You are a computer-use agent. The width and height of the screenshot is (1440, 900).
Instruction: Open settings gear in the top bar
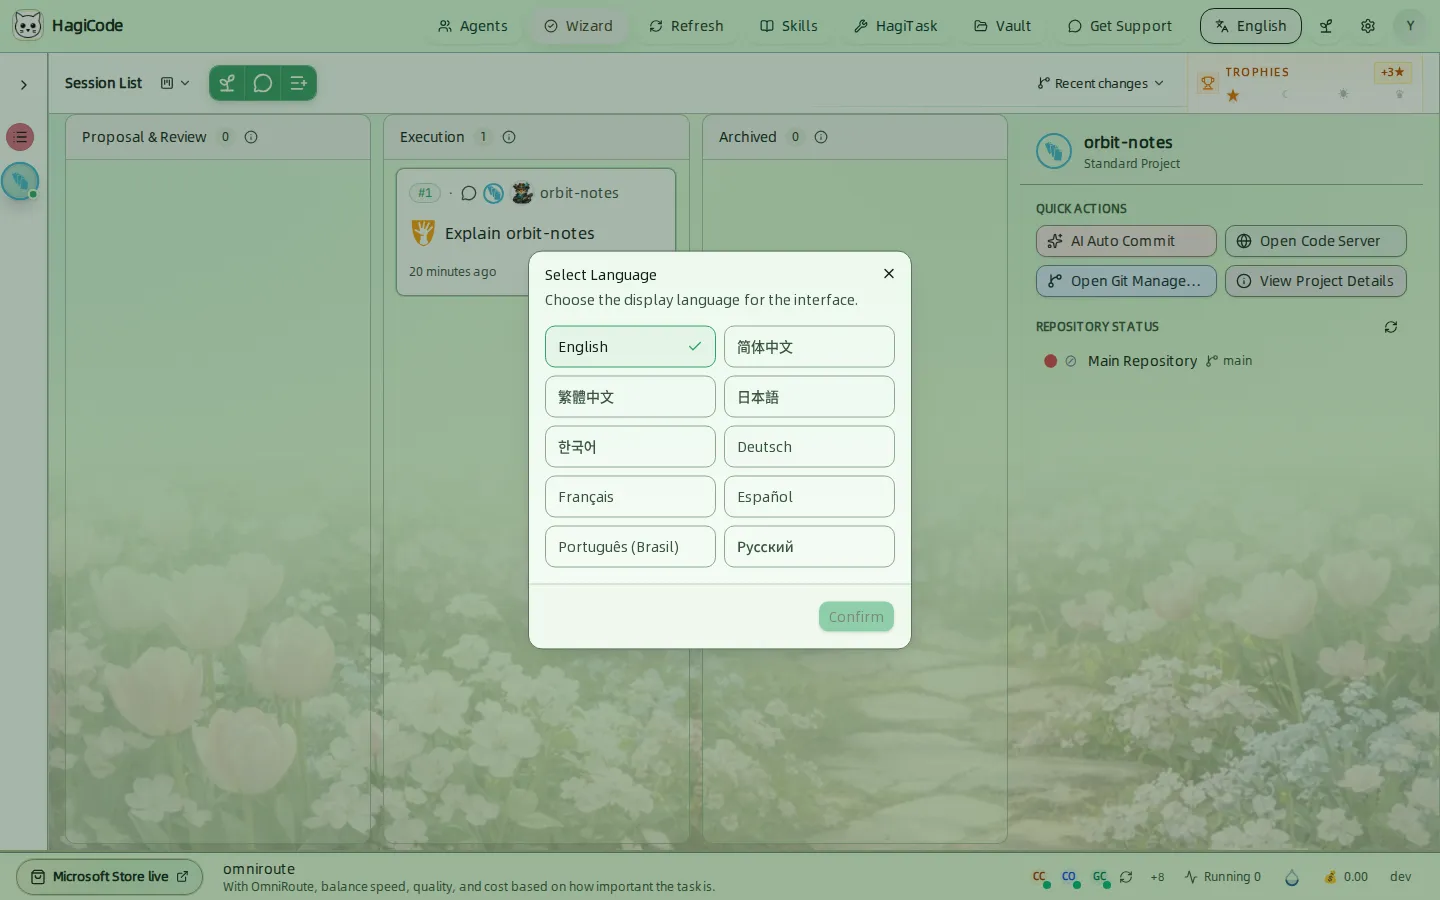[1368, 26]
